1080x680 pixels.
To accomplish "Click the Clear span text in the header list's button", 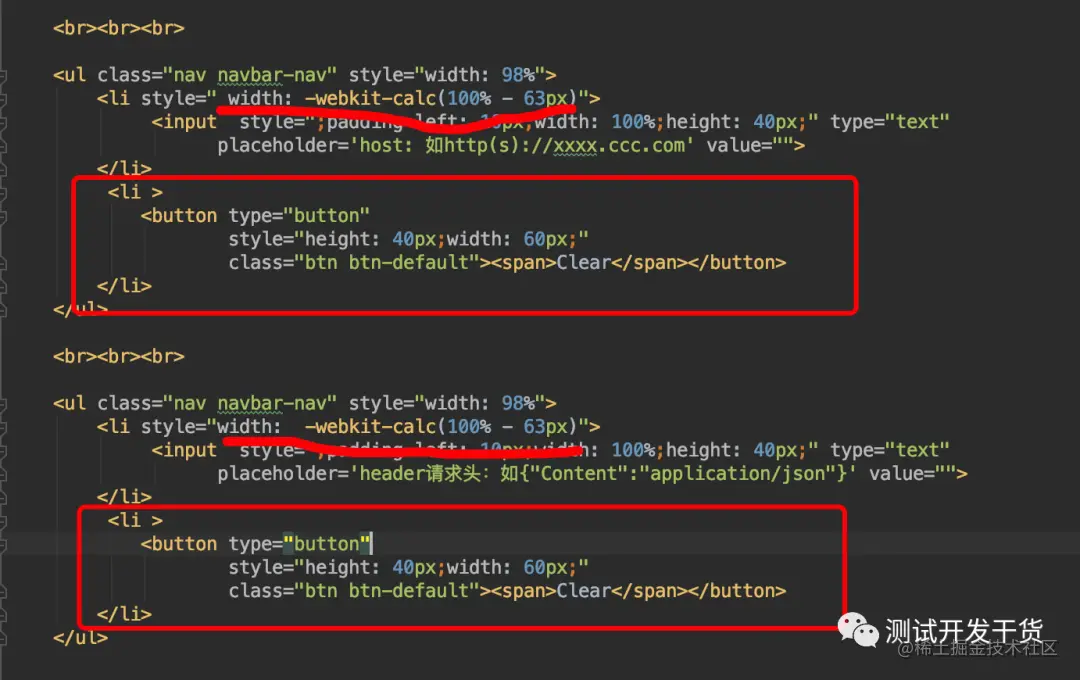I will 584,591.
